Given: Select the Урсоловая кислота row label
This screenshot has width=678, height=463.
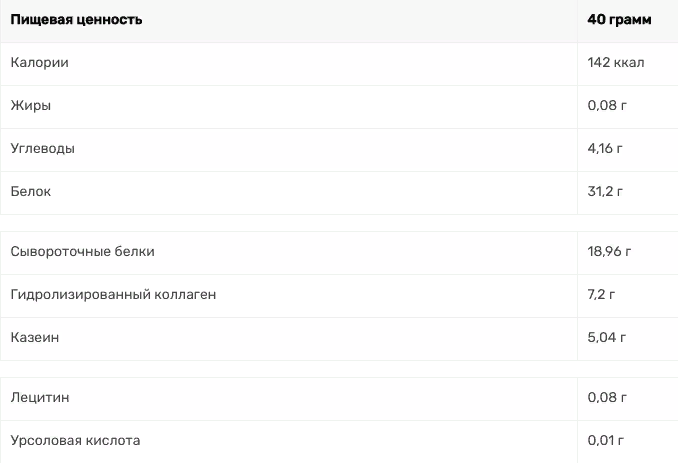Looking at the screenshot, I should (75, 441).
